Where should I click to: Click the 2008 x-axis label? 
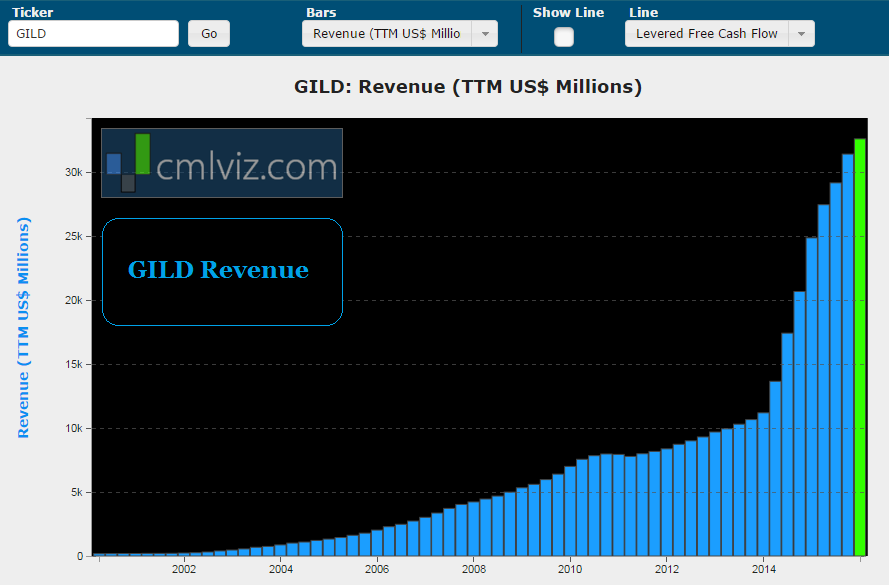(x=474, y=569)
